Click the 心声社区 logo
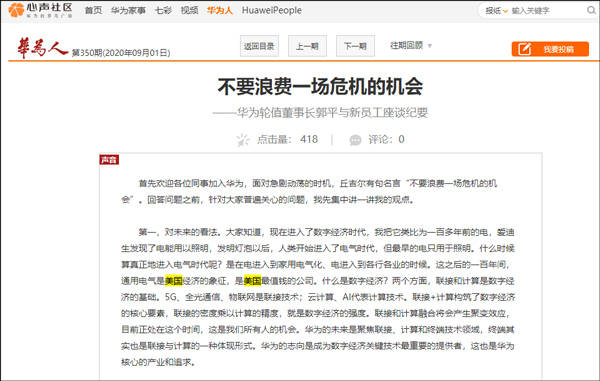The width and height of the screenshot is (600, 381). 40,10
